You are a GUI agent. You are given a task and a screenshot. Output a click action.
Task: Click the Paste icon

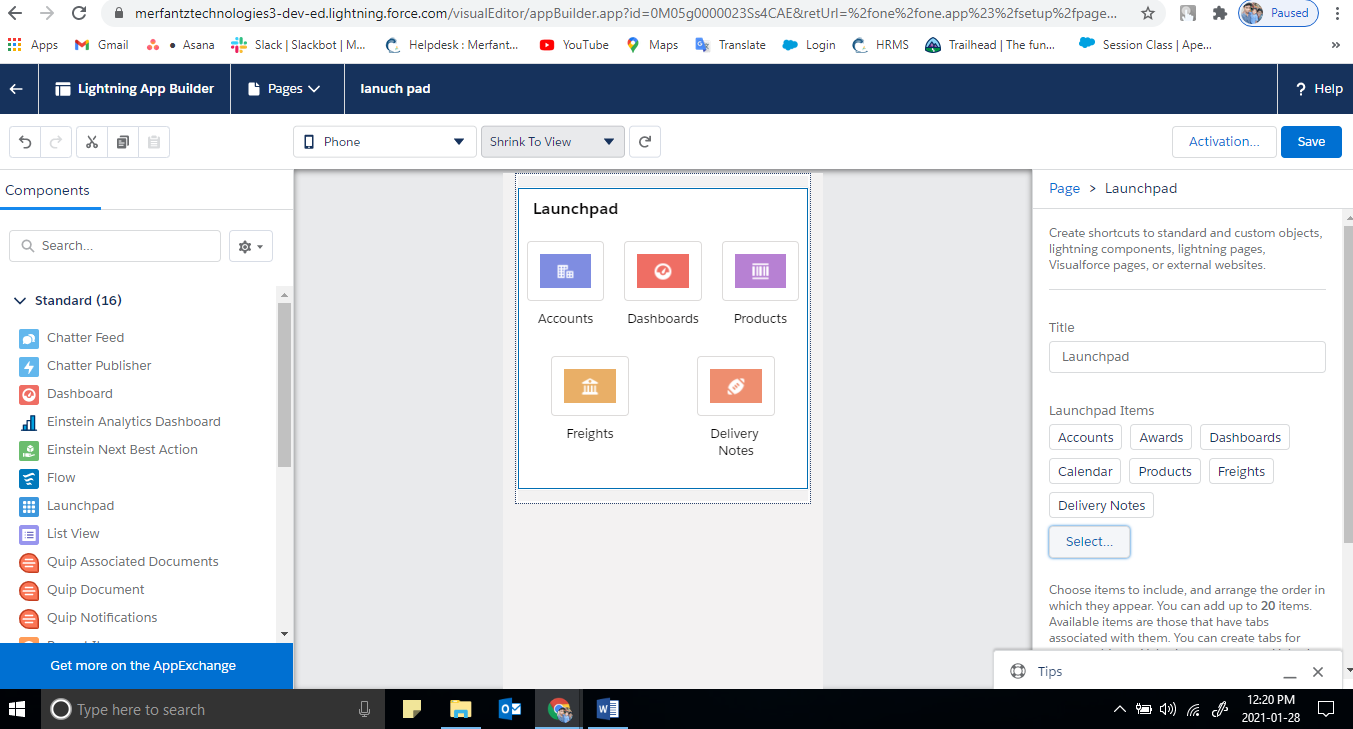(153, 141)
